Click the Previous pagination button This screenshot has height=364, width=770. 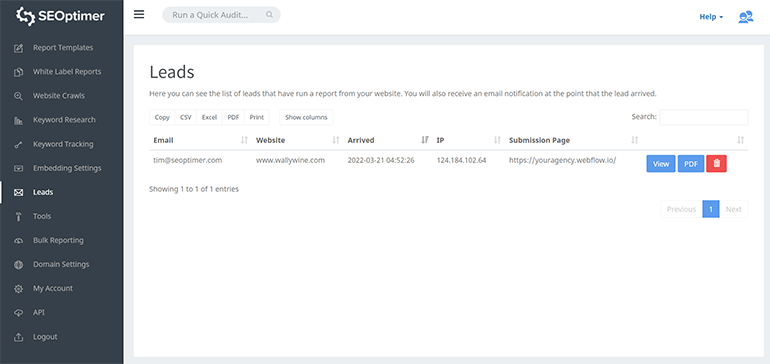point(681,209)
